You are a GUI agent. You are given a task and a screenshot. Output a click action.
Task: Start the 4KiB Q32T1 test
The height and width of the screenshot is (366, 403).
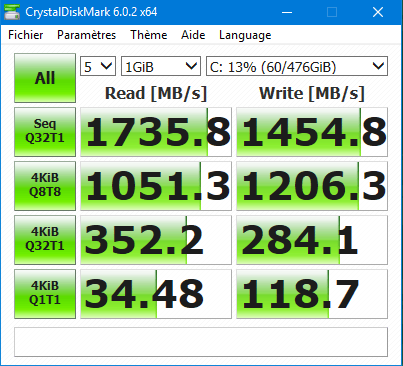click(45, 240)
